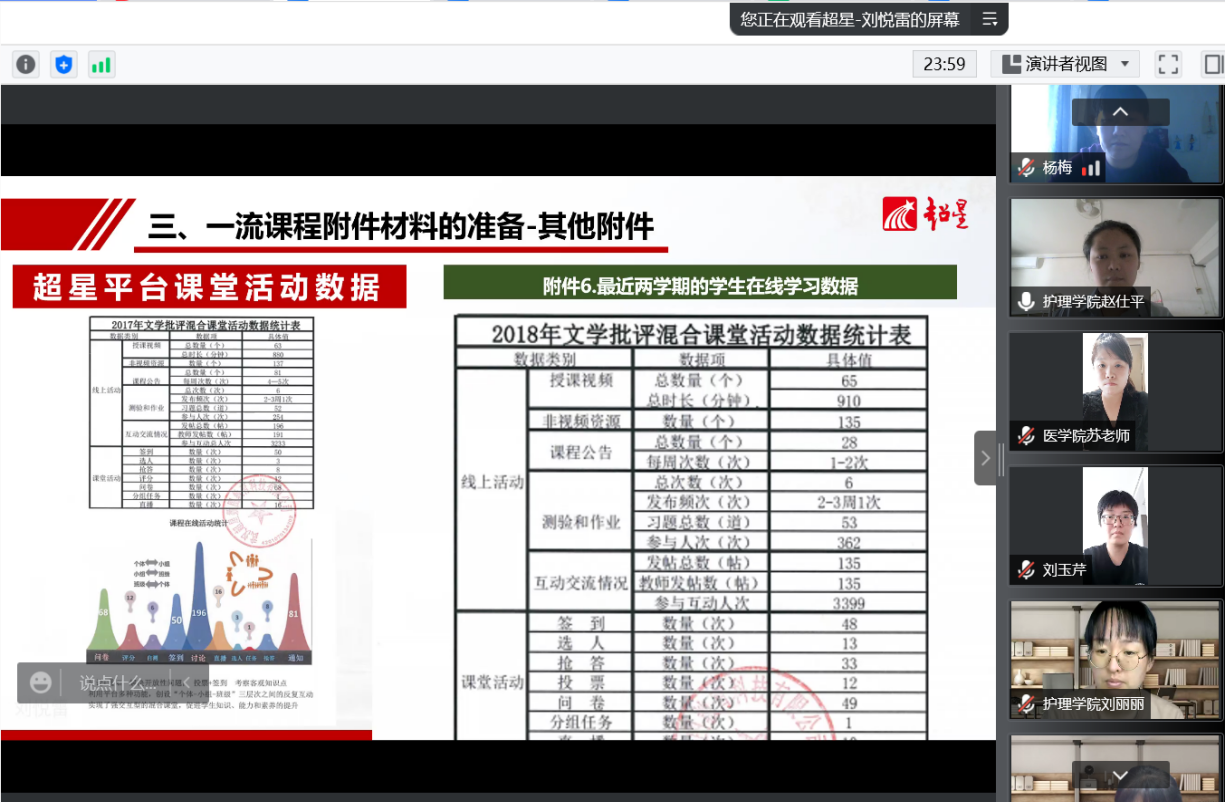Collapse the chat box with left chevron
Image resolution: width=1225 pixels, height=802 pixels.
pos(186,683)
